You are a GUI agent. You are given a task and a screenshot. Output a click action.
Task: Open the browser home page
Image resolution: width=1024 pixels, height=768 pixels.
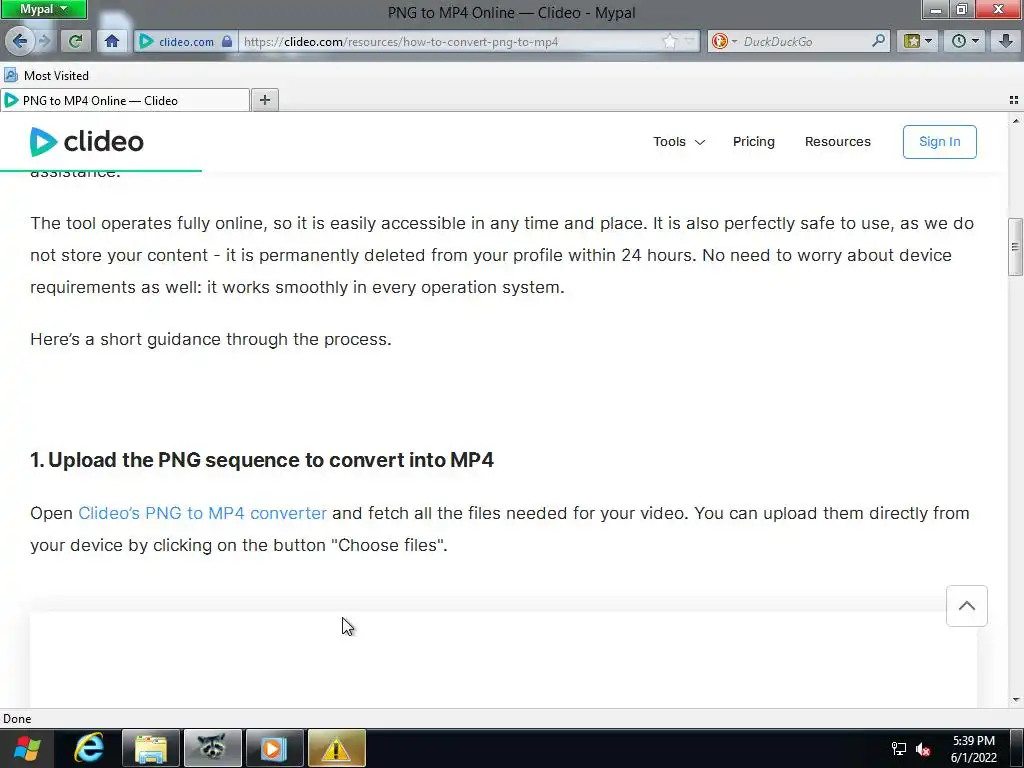point(112,41)
